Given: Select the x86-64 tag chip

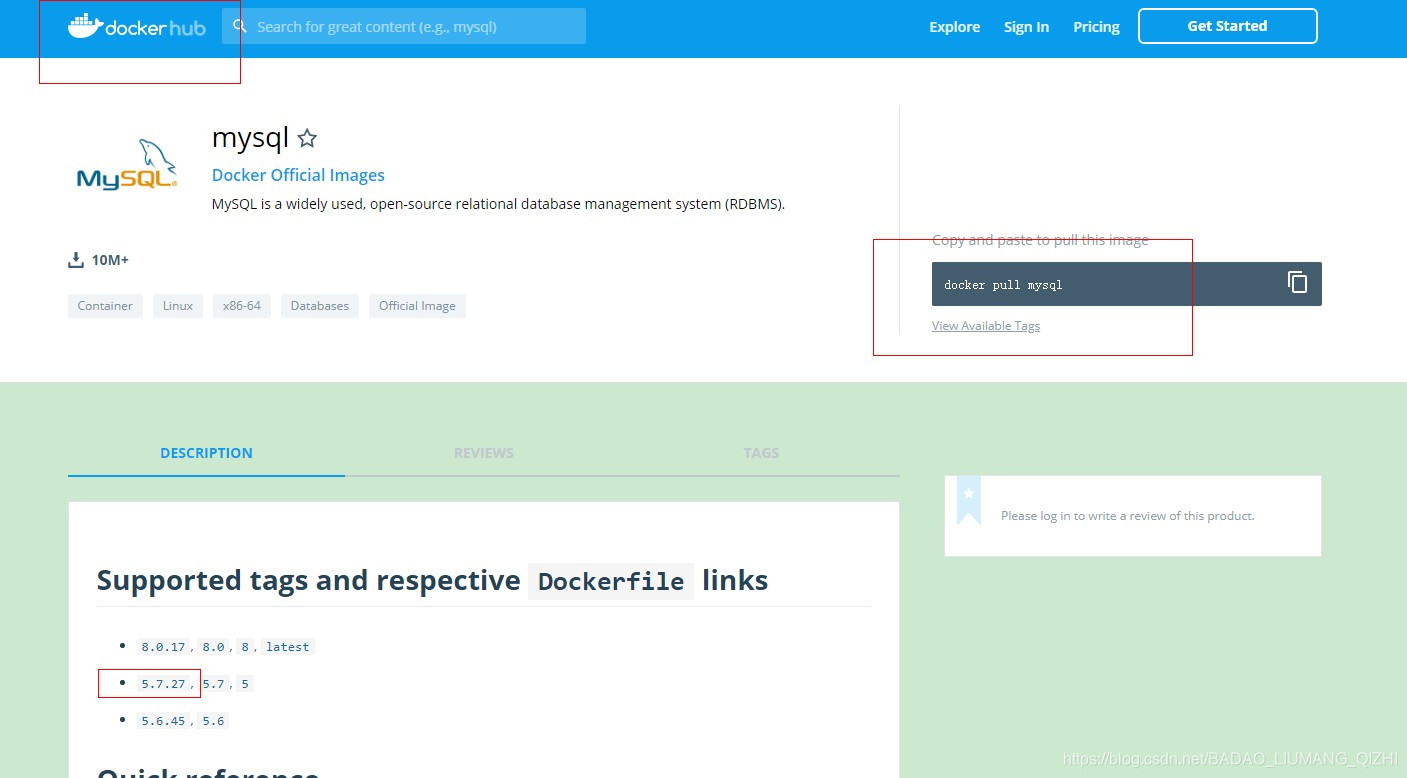Looking at the screenshot, I should (242, 306).
